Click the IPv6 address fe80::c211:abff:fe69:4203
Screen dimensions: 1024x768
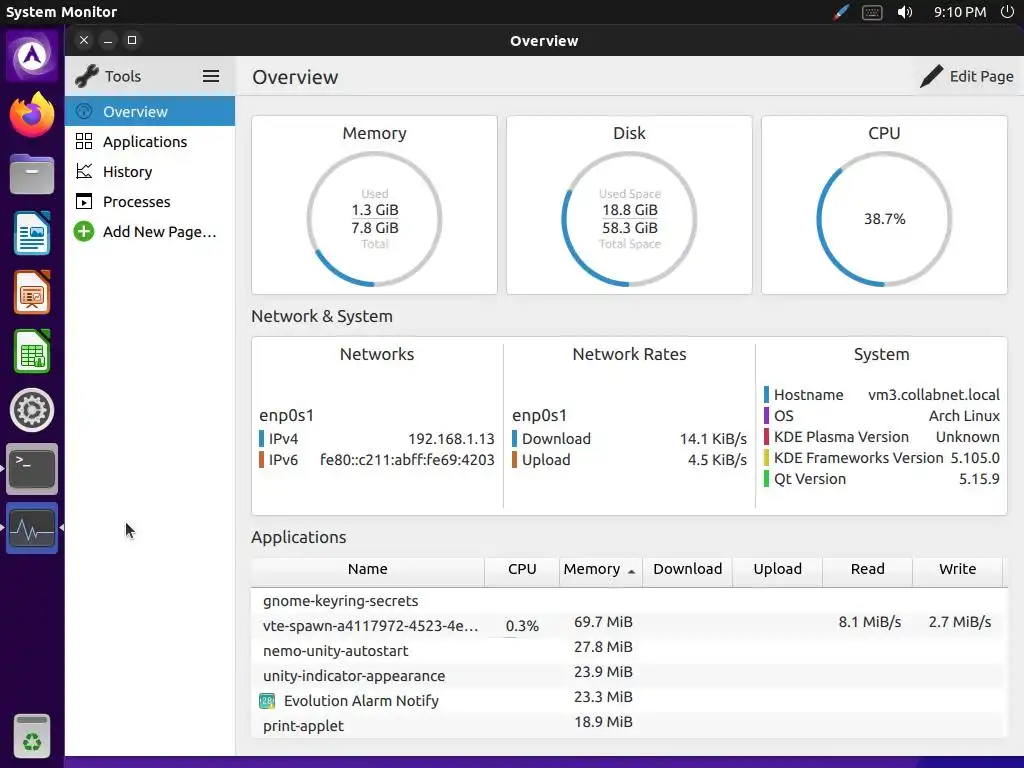pos(407,460)
